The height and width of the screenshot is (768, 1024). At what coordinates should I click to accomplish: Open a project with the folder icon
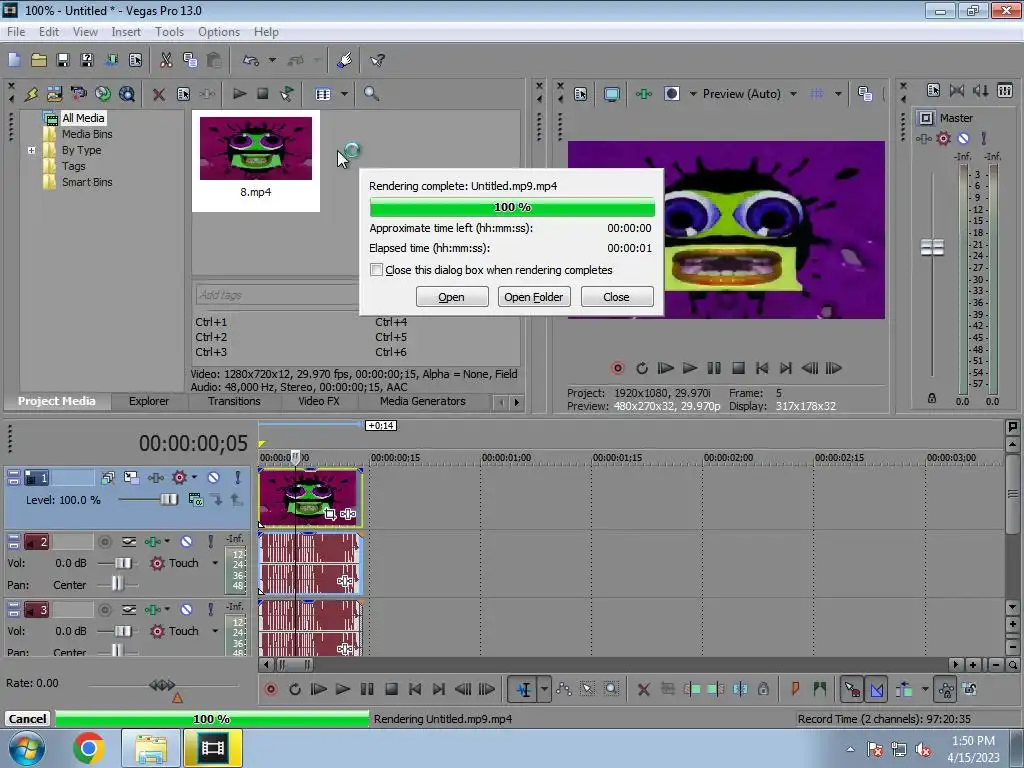tap(39, 60)
